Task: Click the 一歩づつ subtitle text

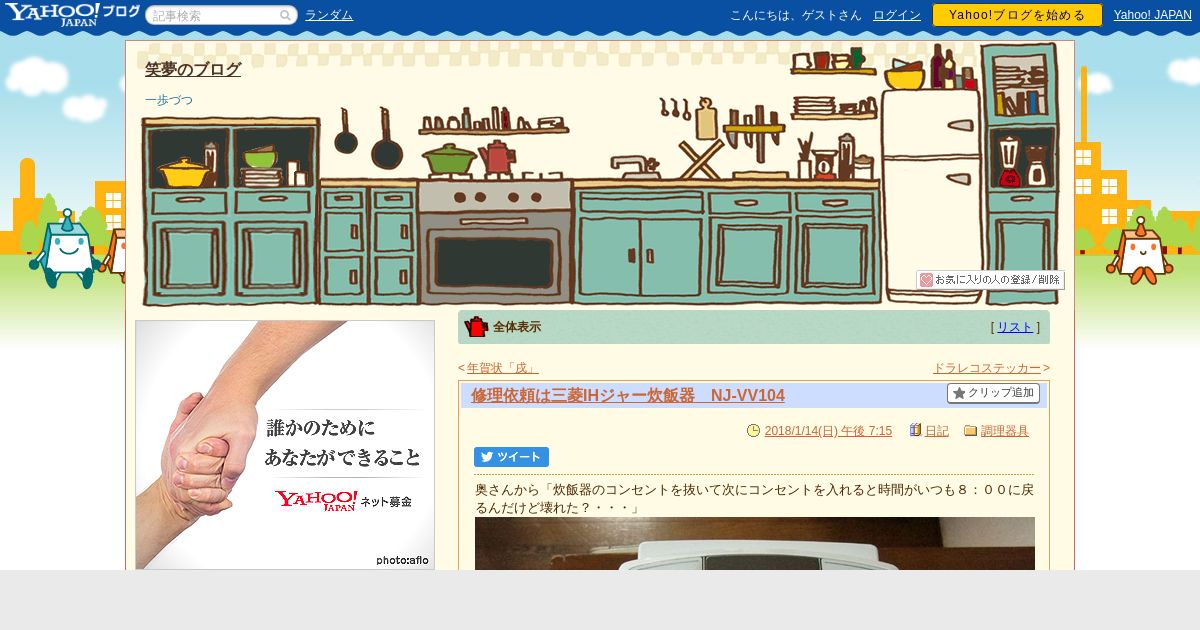Action: (169, 100)
